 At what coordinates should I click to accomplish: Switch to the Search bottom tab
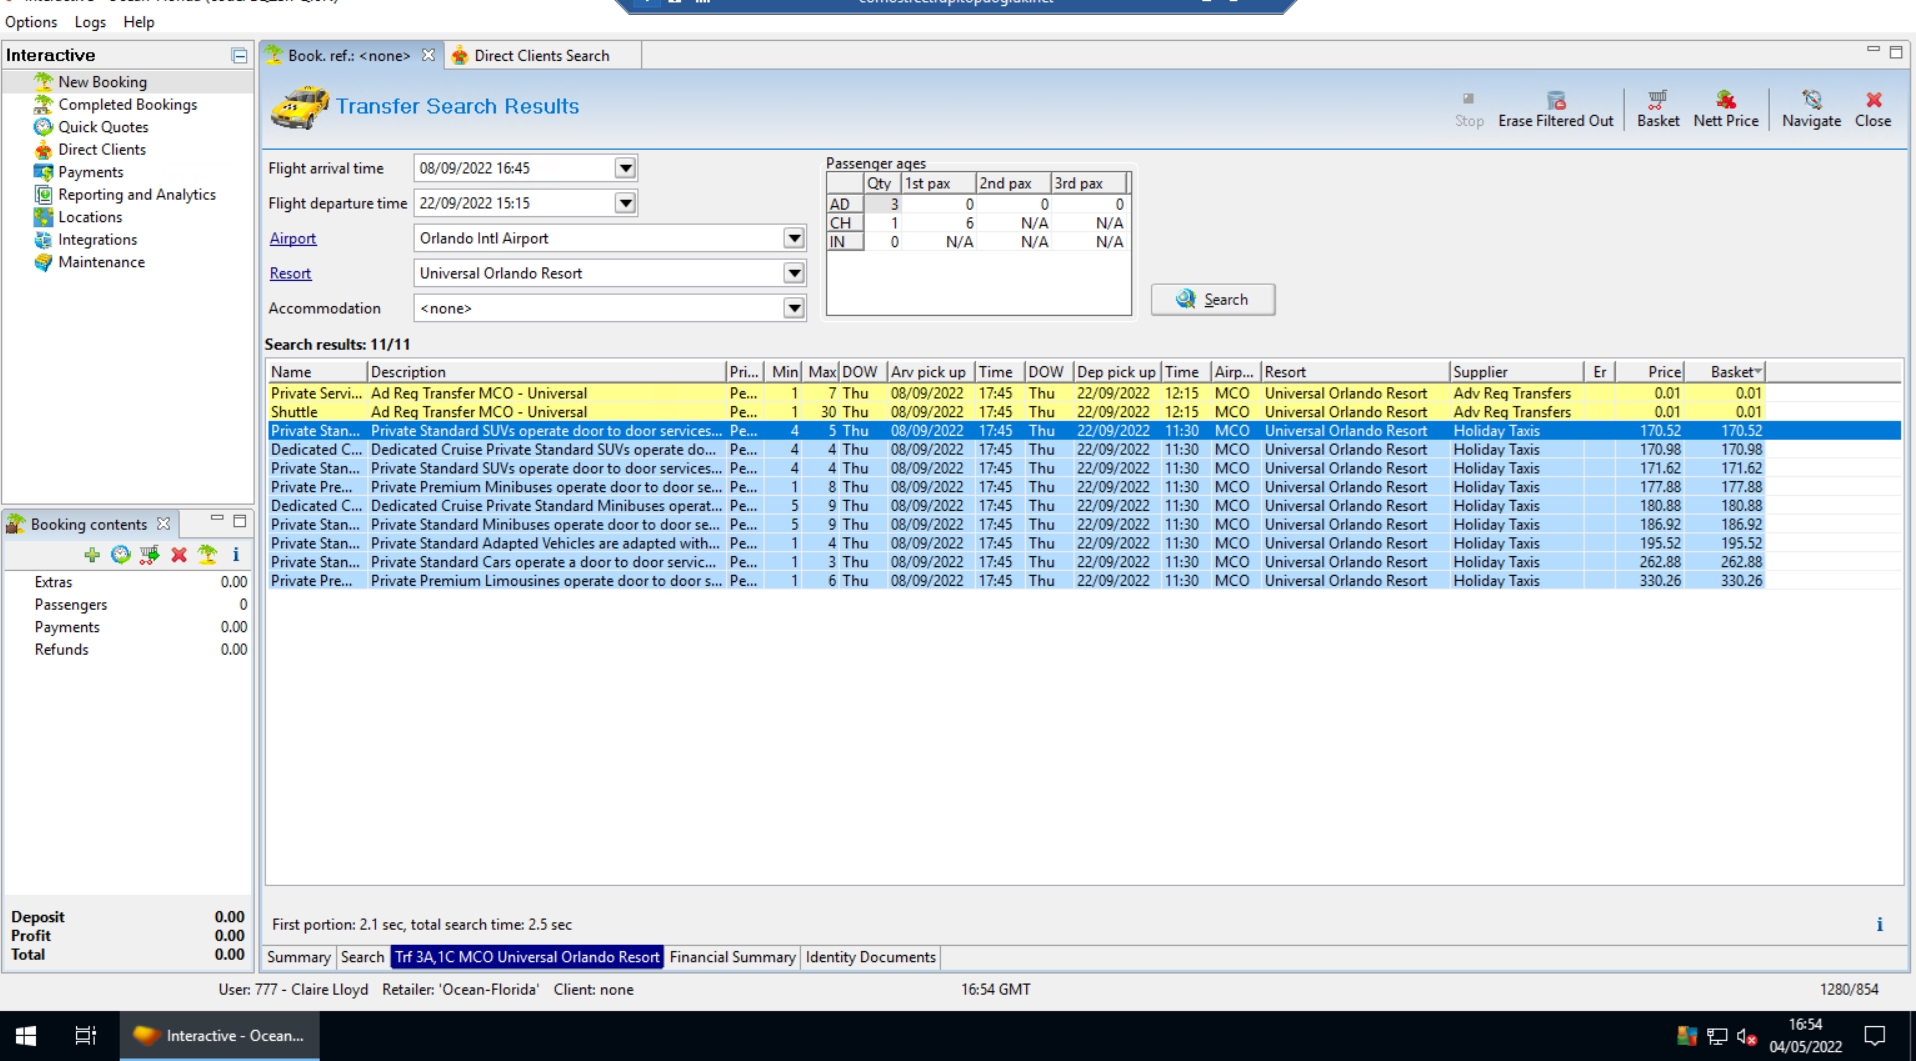362,957
